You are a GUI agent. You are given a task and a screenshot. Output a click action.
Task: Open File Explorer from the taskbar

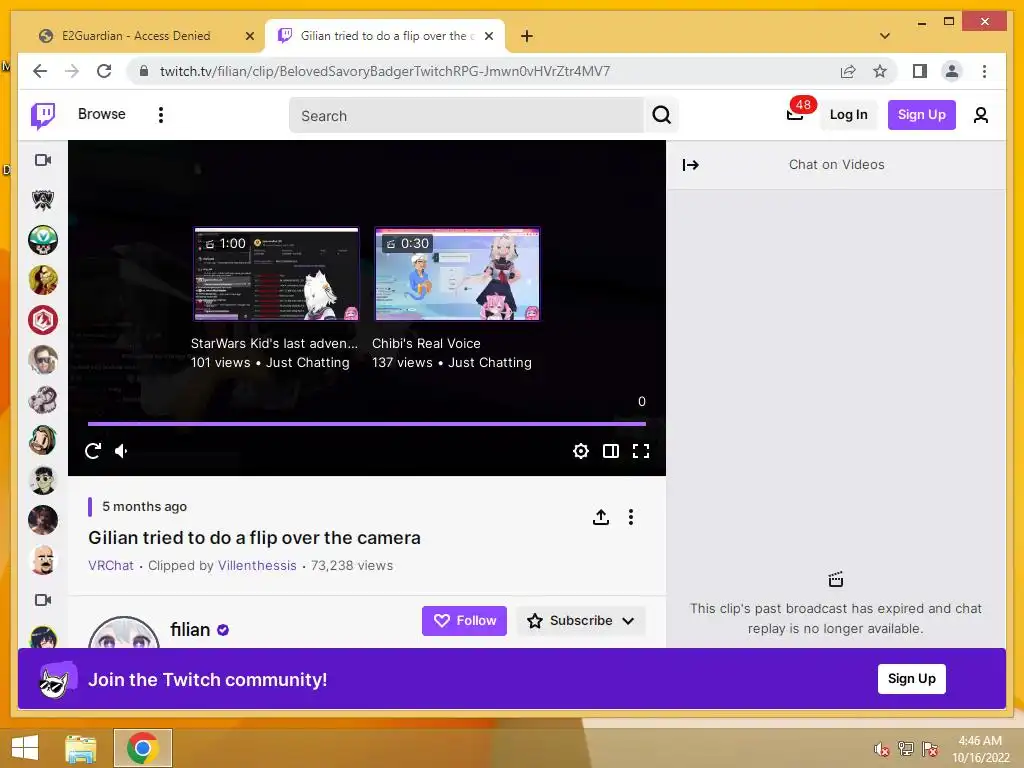click(x=81, y=748)
